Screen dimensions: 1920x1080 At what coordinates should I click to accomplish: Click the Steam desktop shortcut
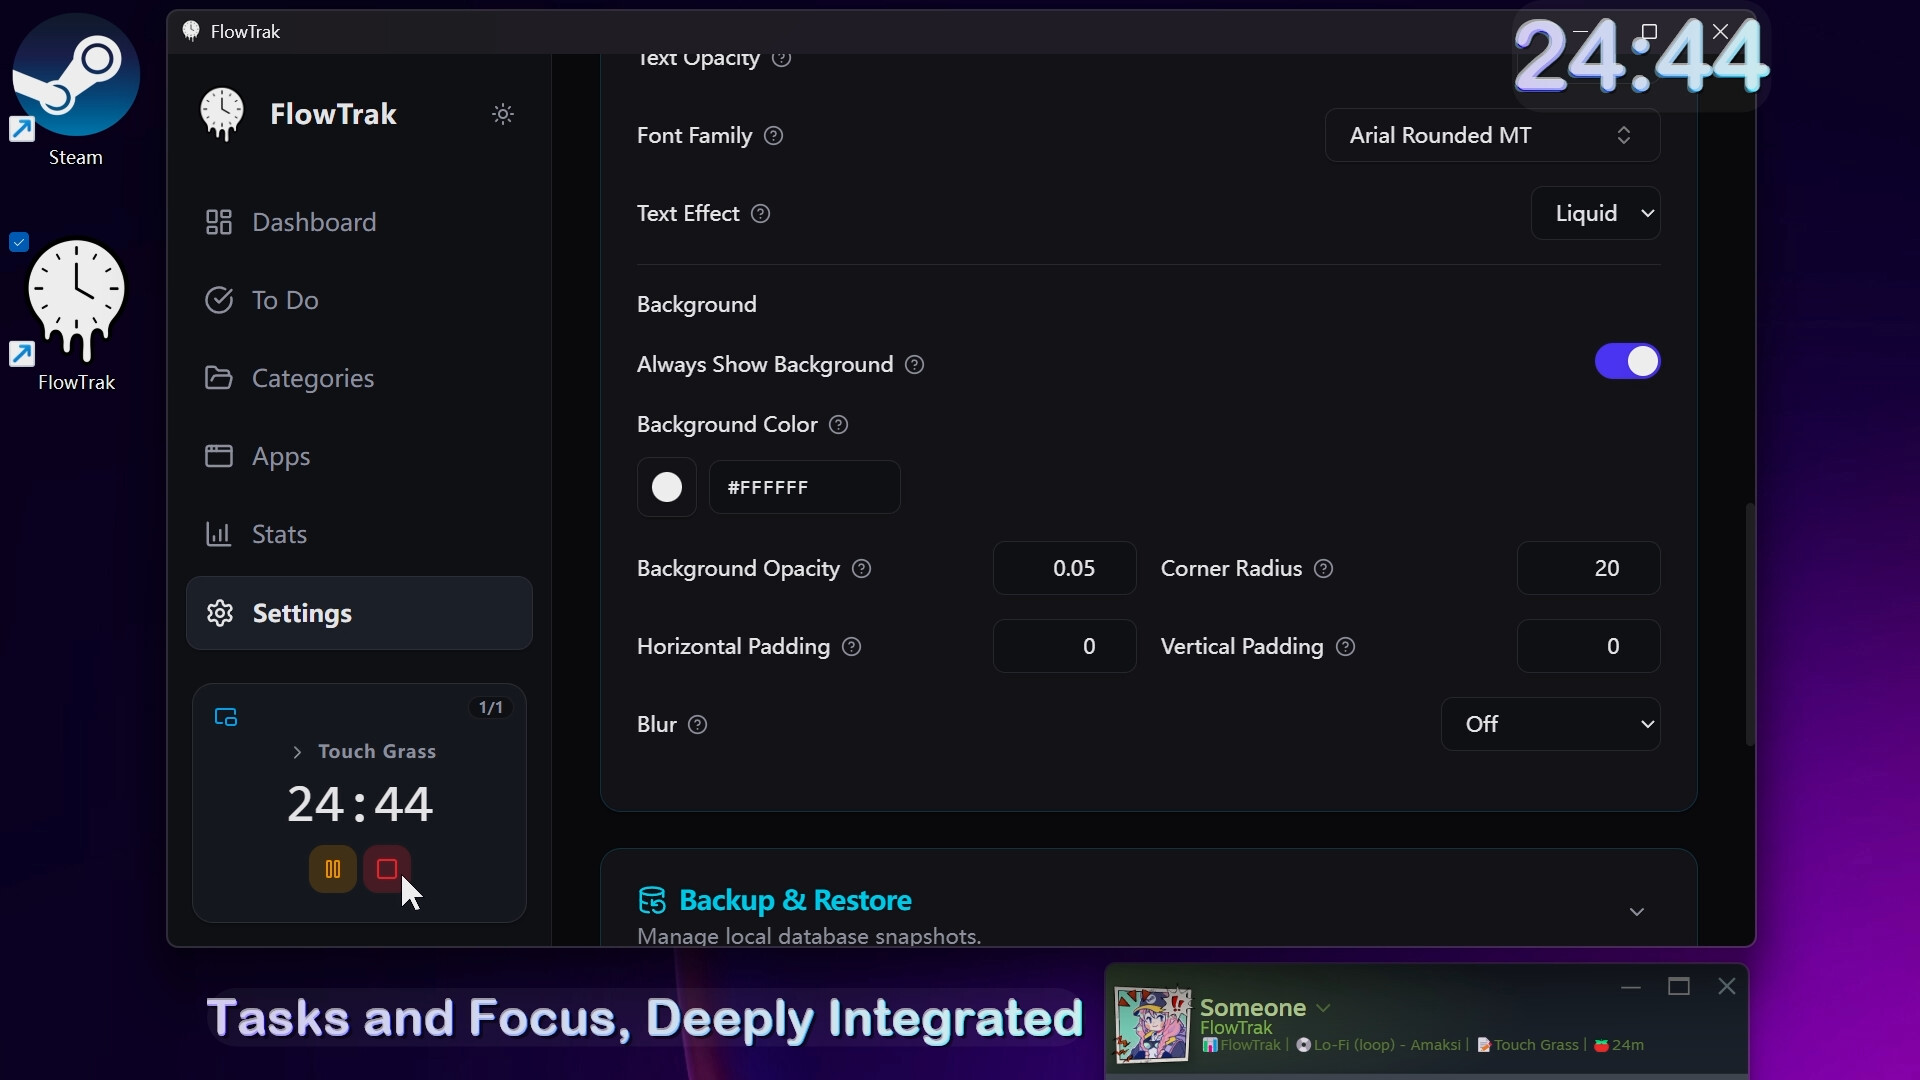(76, 91)
